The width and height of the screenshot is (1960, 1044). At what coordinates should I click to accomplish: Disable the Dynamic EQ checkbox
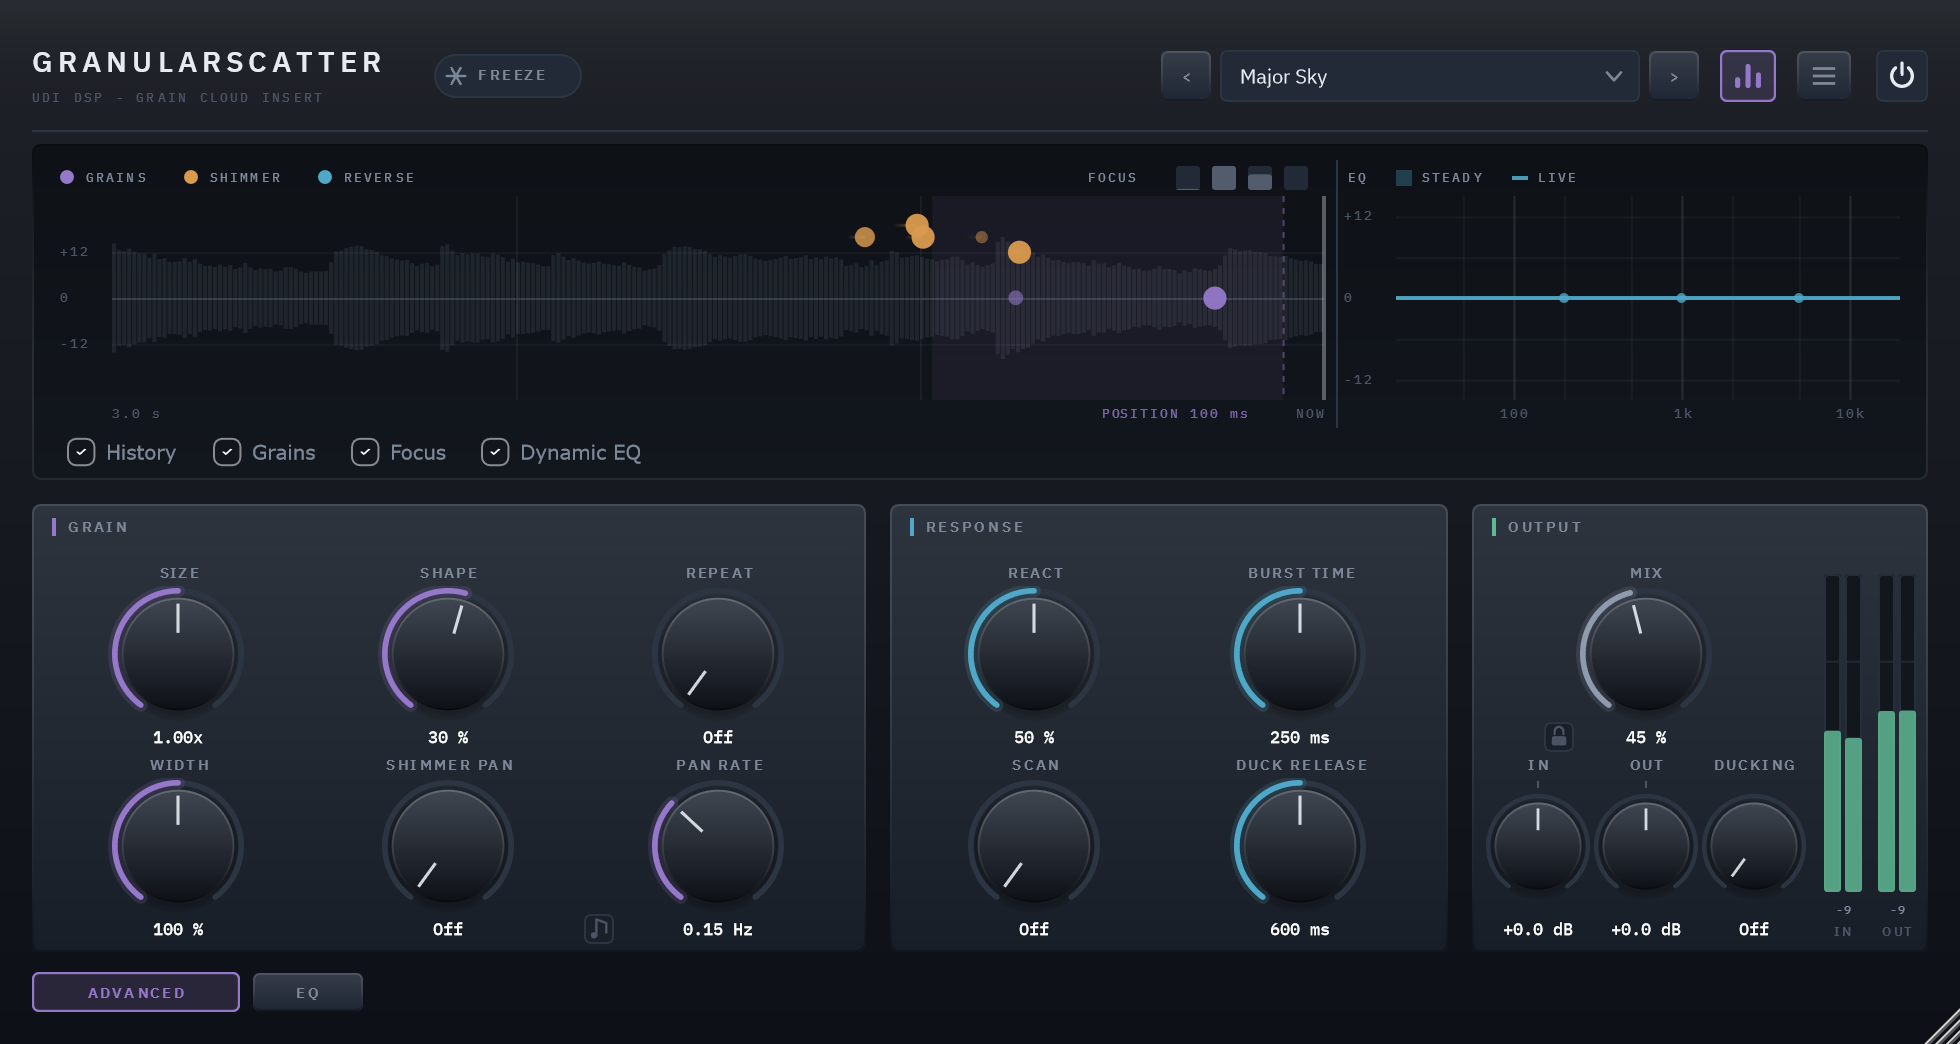point(495,453)
